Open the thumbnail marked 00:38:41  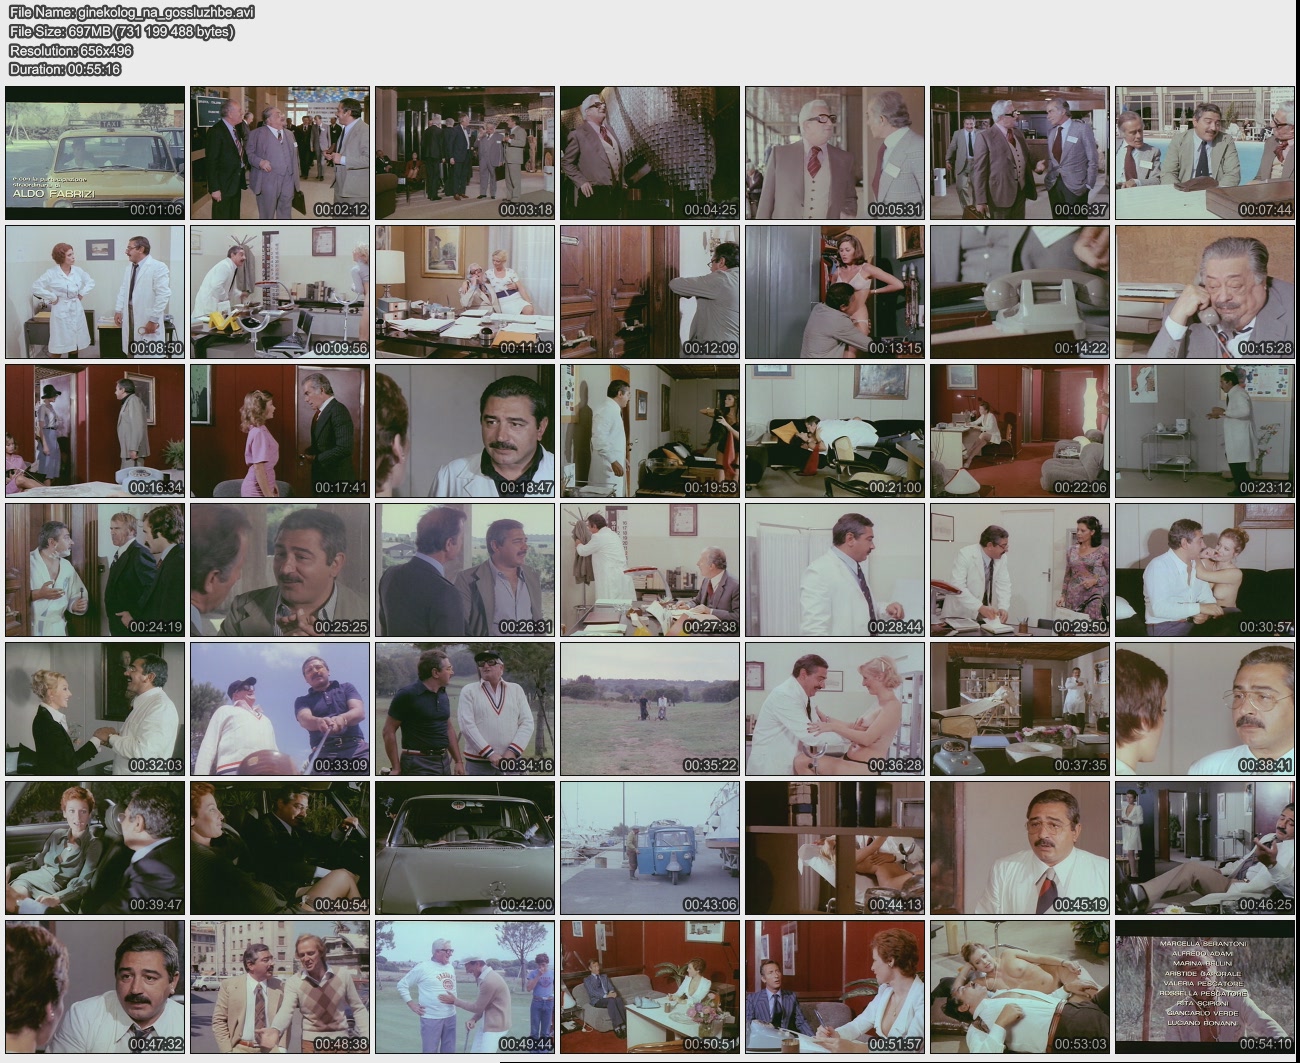pos(1205,709)
